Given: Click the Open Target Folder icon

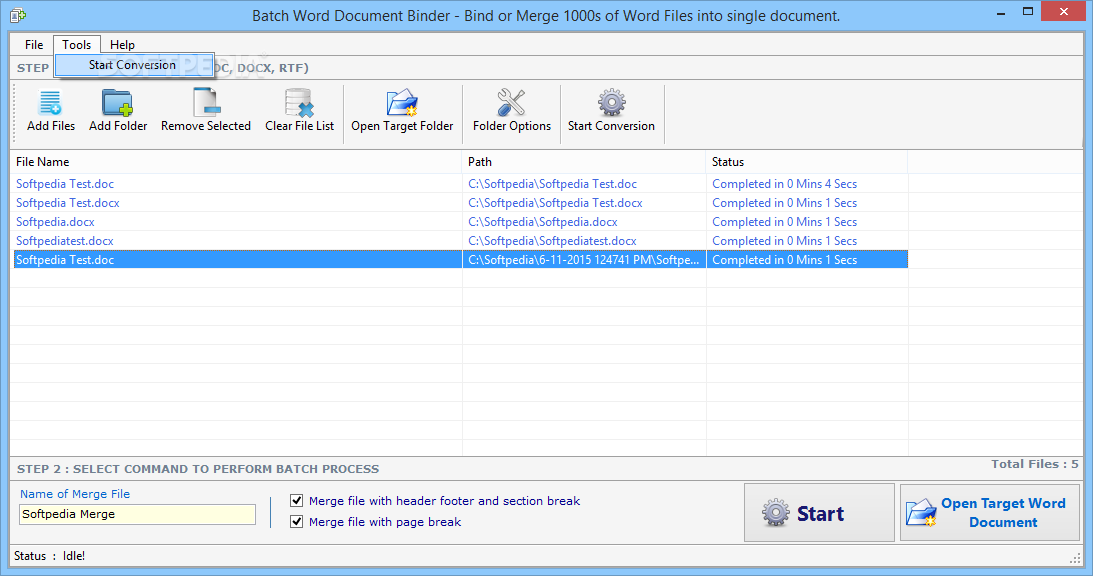Looking at the screenshot, I should click(402, 103).
